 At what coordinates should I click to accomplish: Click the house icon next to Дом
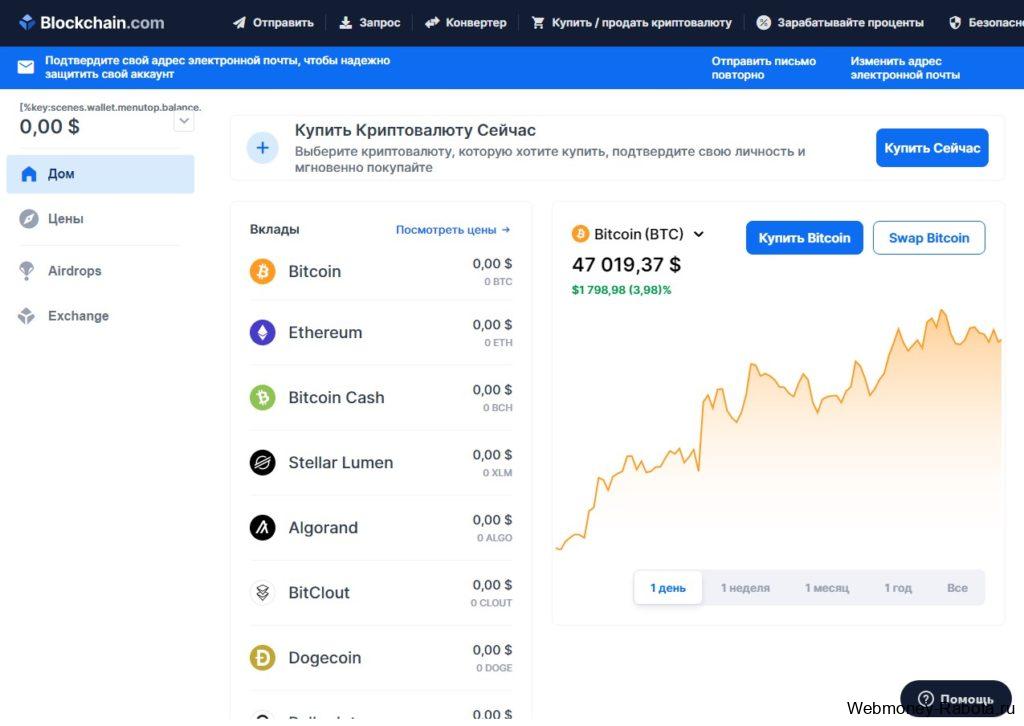(x=29, y=174)
